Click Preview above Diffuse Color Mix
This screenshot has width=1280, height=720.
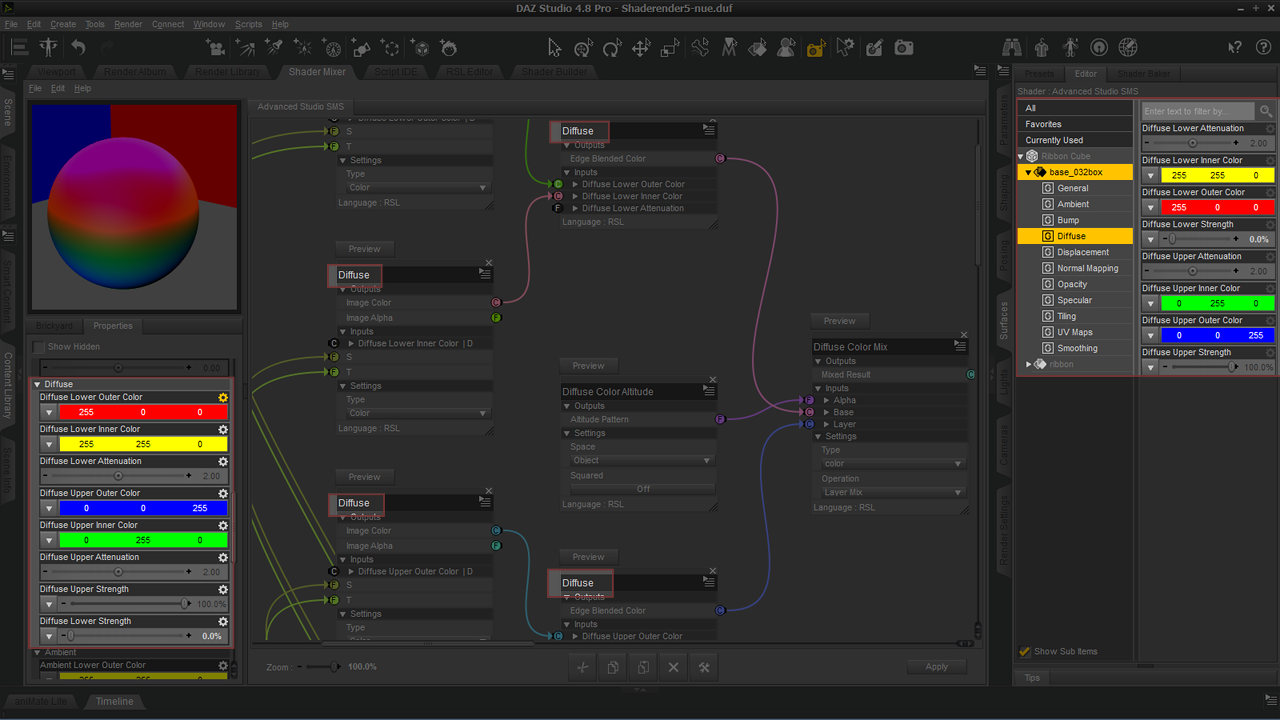pyautogui.click(x=840, y=321)
